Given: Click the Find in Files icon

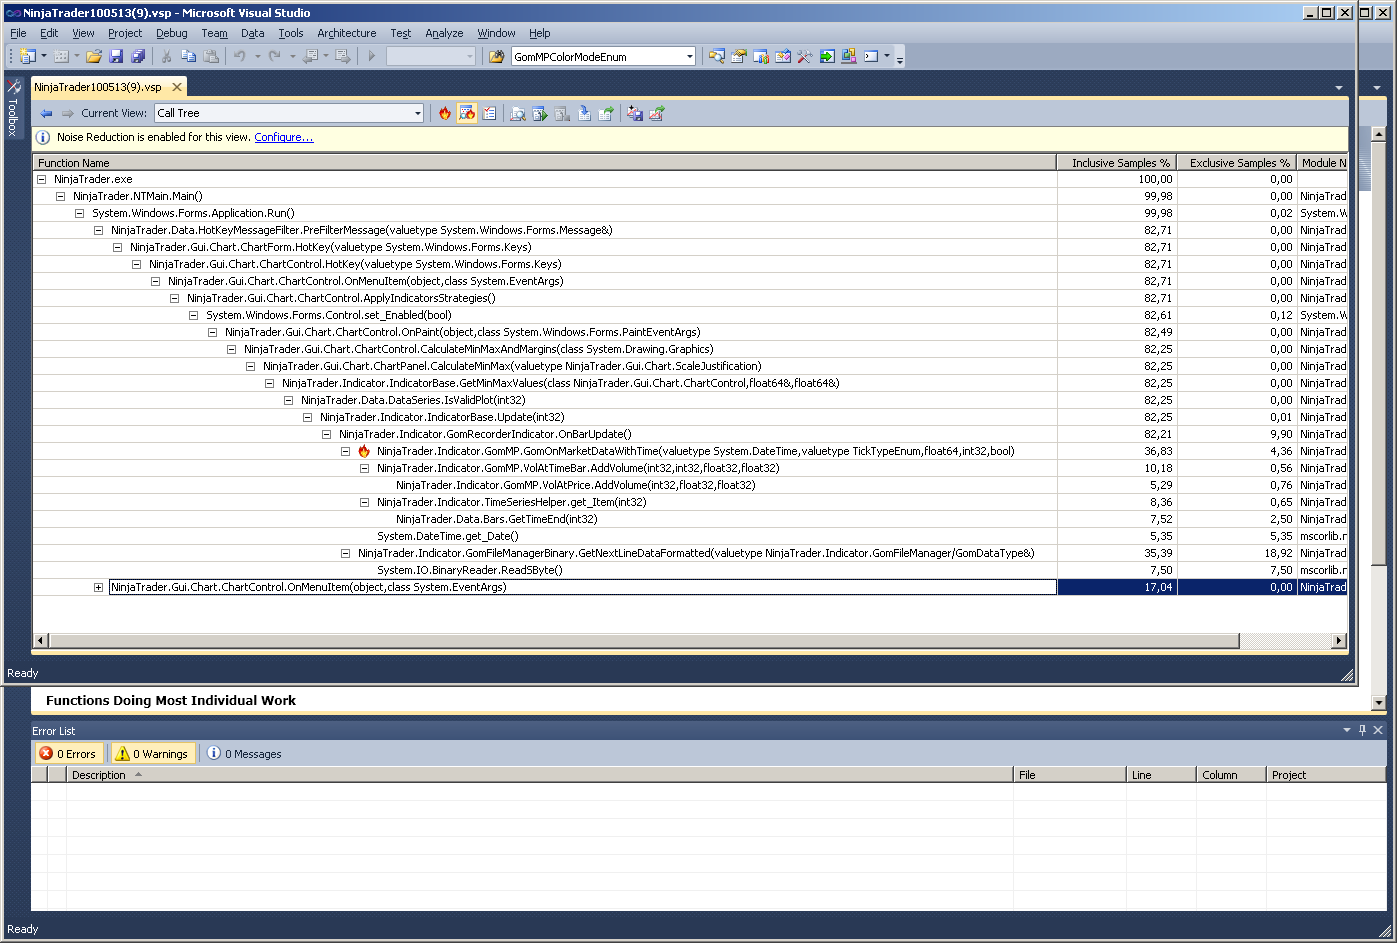Looking at the screenshot, I should coord(496,57).
